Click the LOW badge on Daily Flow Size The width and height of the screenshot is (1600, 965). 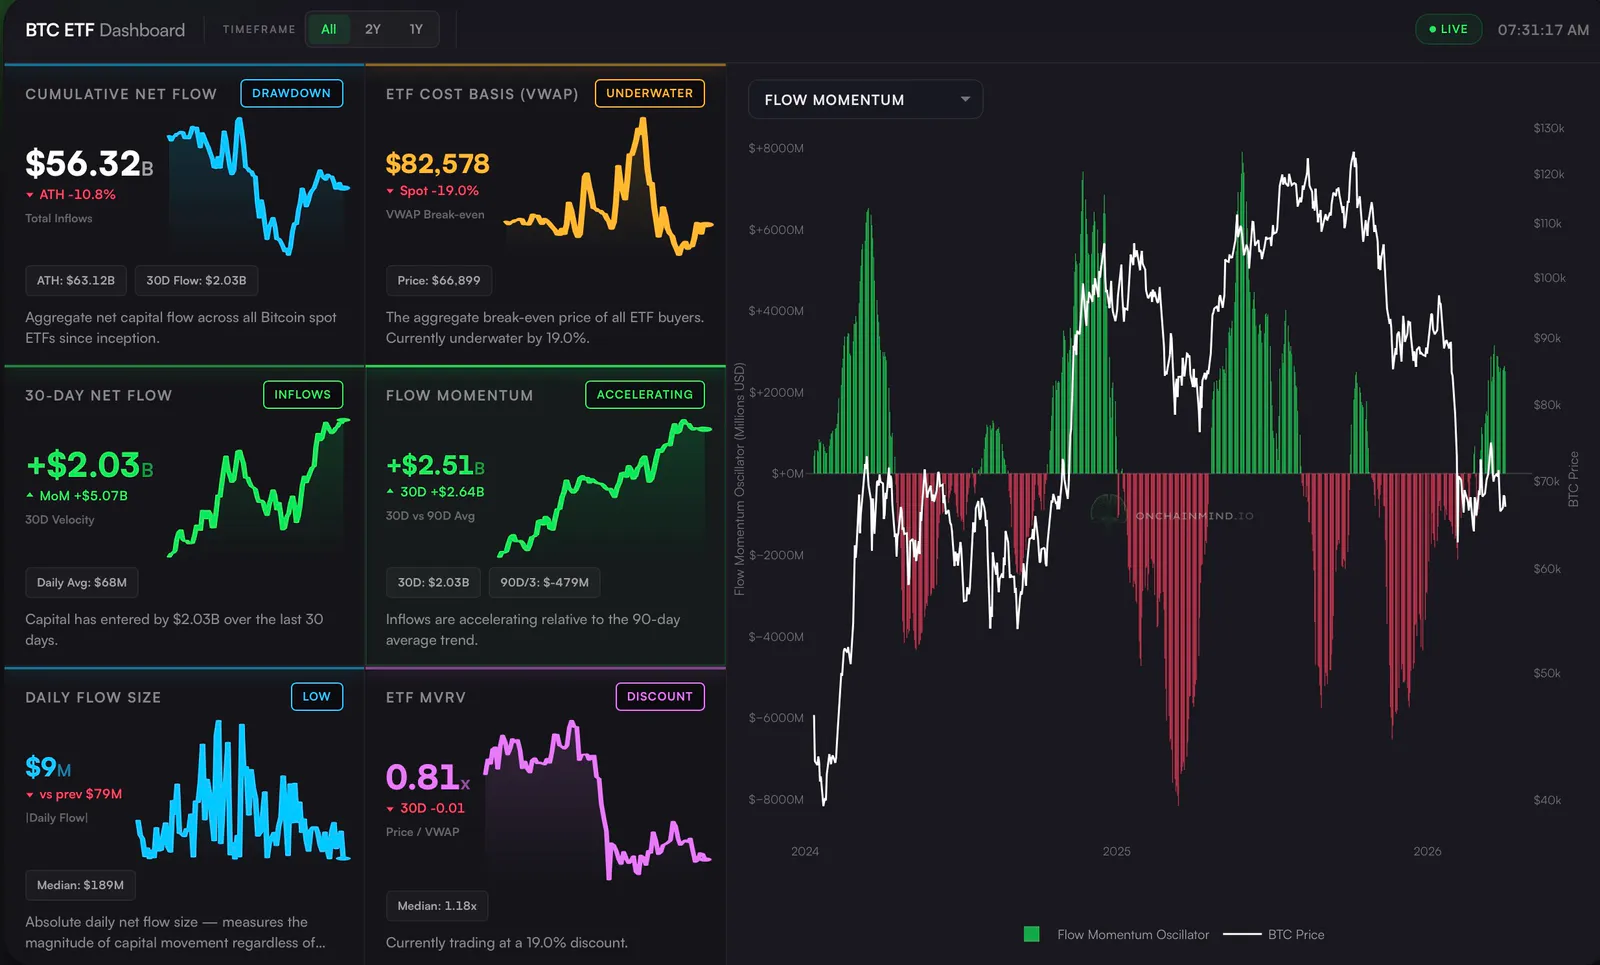[317, 697]
